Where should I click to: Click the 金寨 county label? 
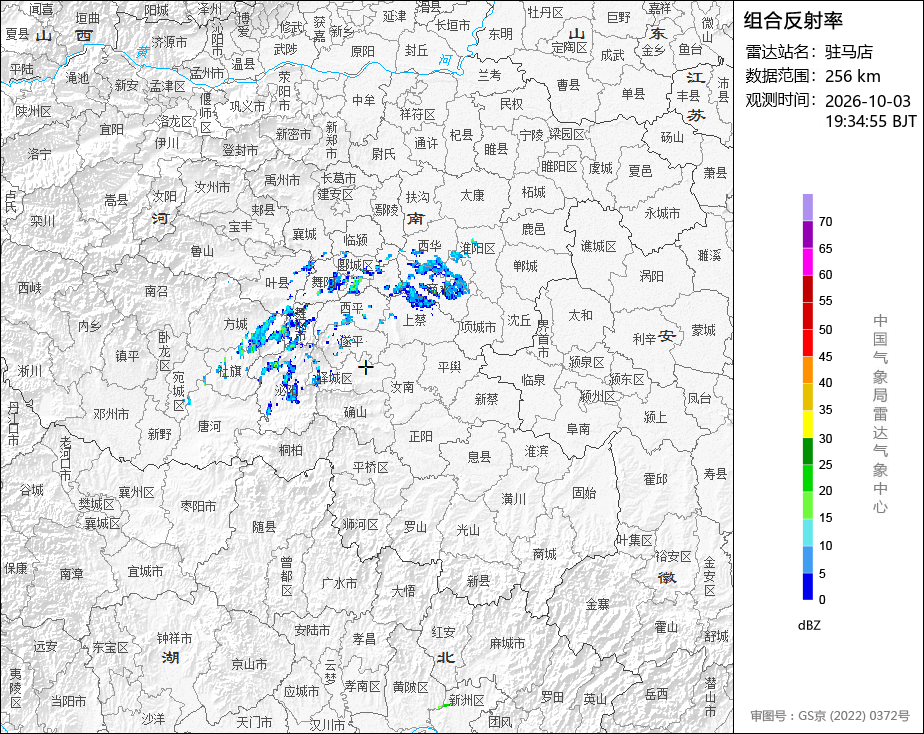point(598,604)
